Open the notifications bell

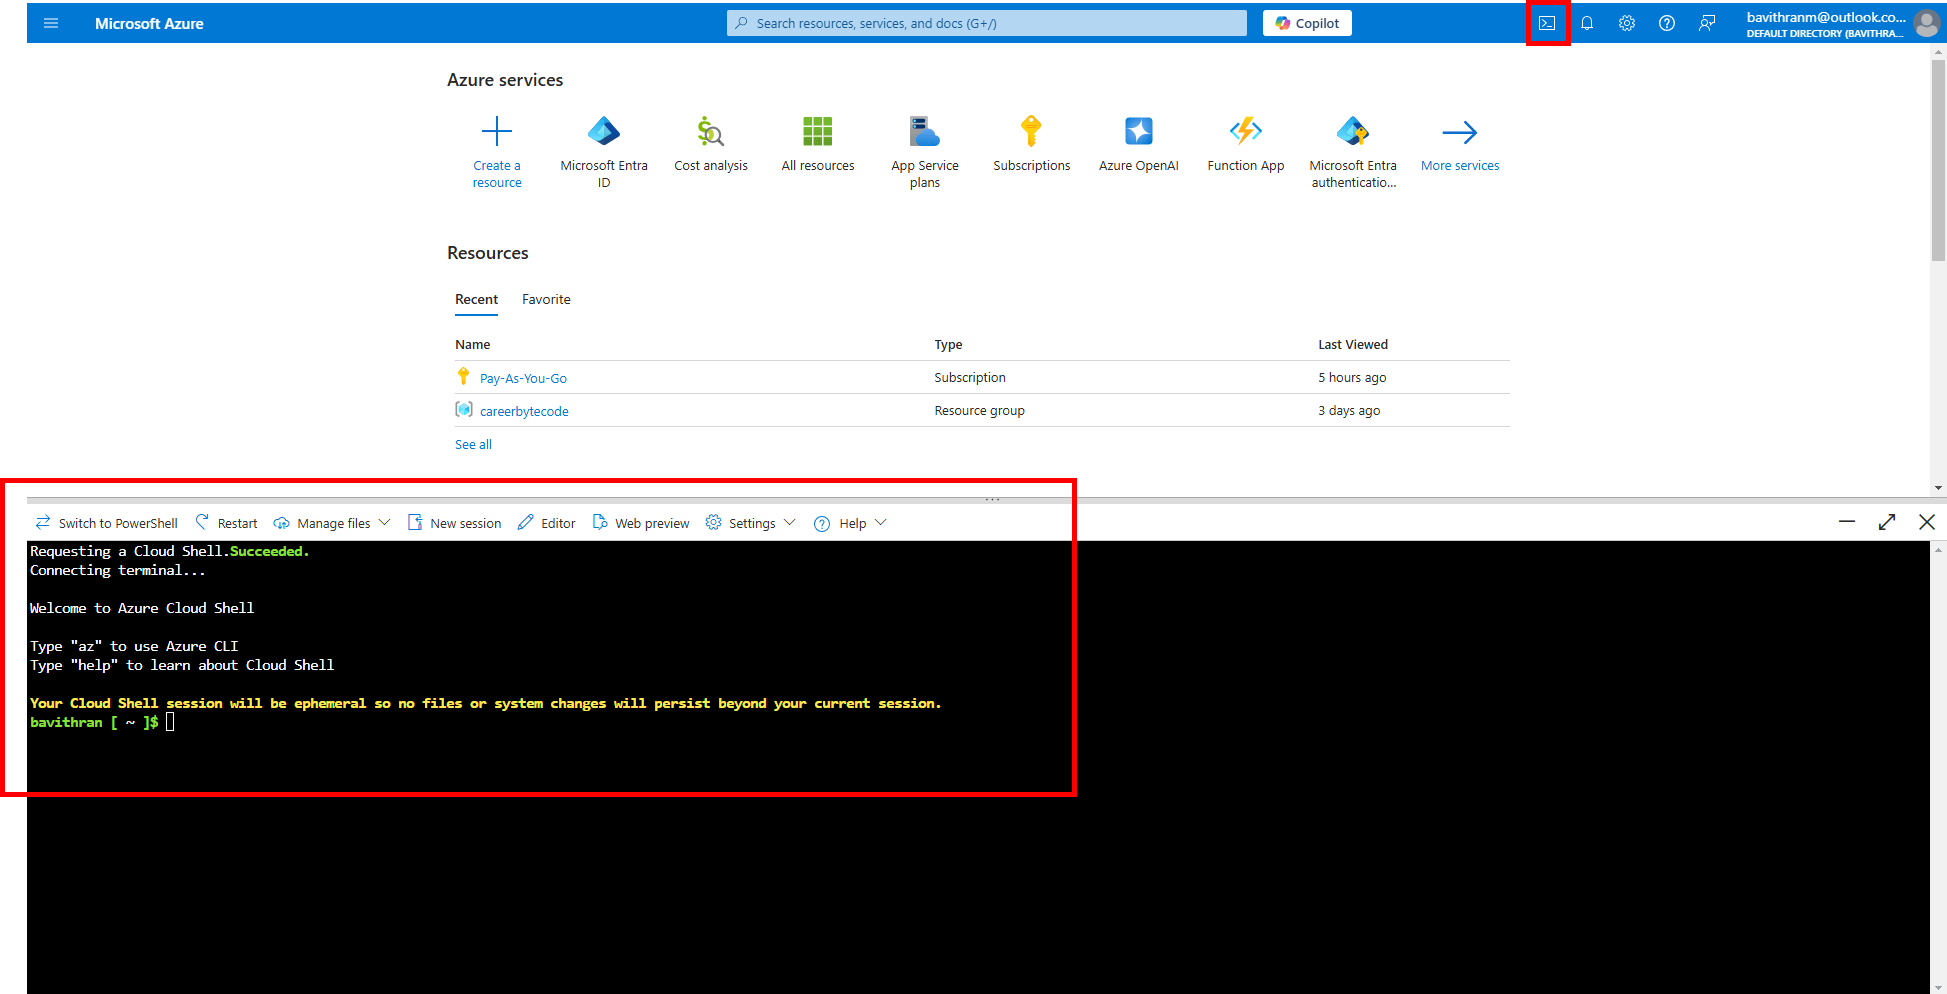(x=1587, y=23)
